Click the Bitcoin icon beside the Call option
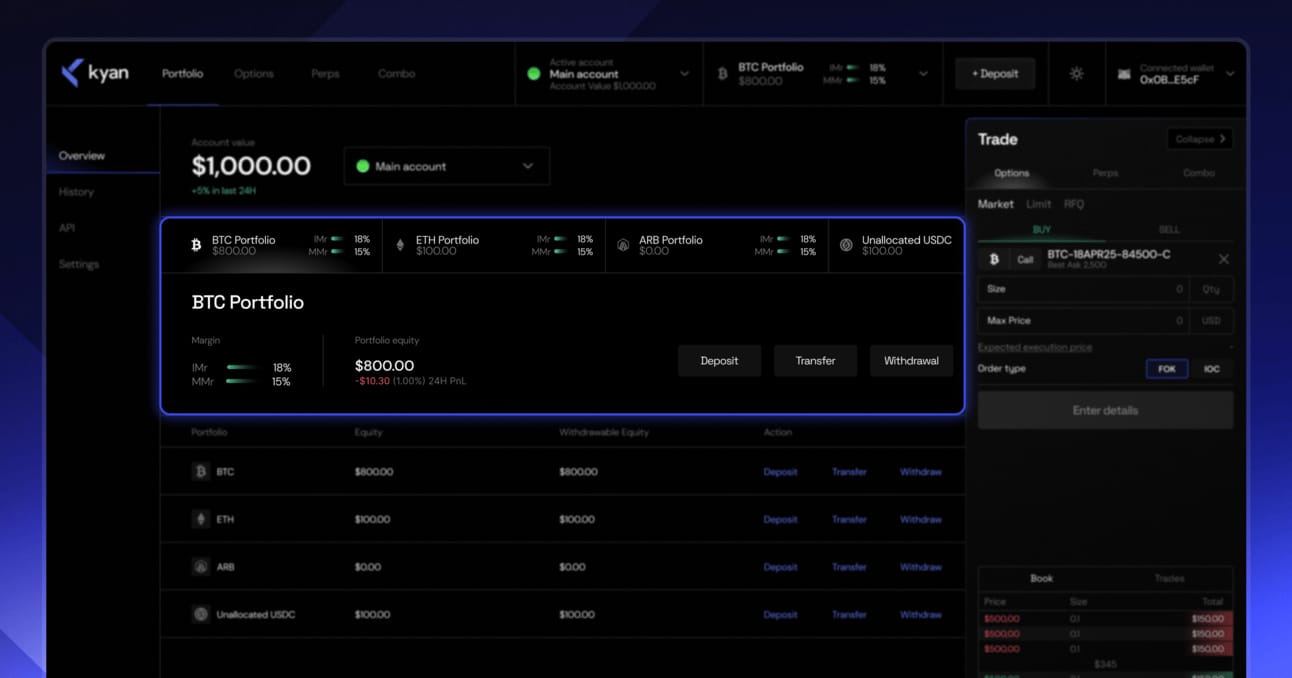Viewport: 1292px width, 678px height. [994, 259]
